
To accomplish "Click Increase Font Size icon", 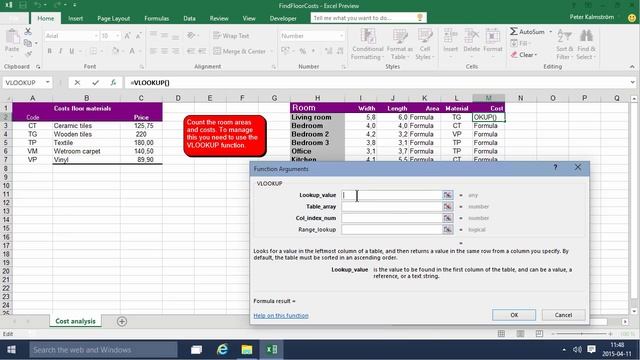I will click(x=127, y=36).
